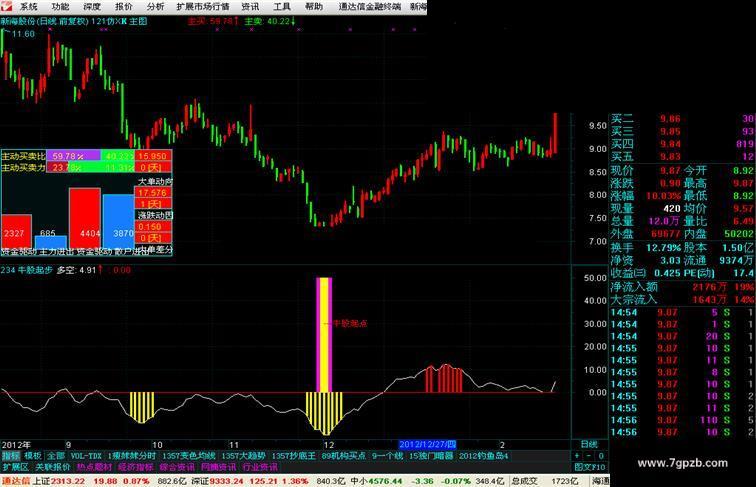Open the 扩展区 tab
The width and height of the screenshot is (756, 487).
(x=16, y=467)
